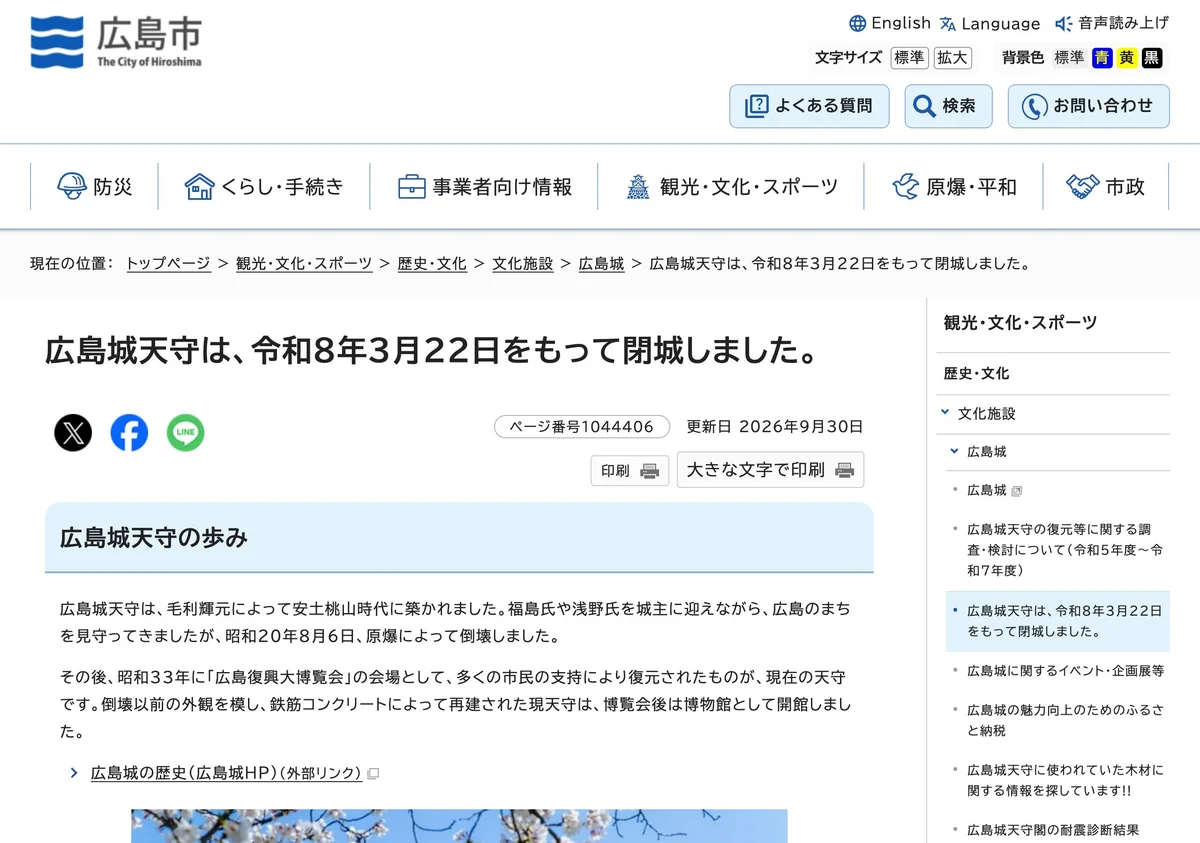
Task: Go to トップページ breadcrumb
Action: pos(168,264)
